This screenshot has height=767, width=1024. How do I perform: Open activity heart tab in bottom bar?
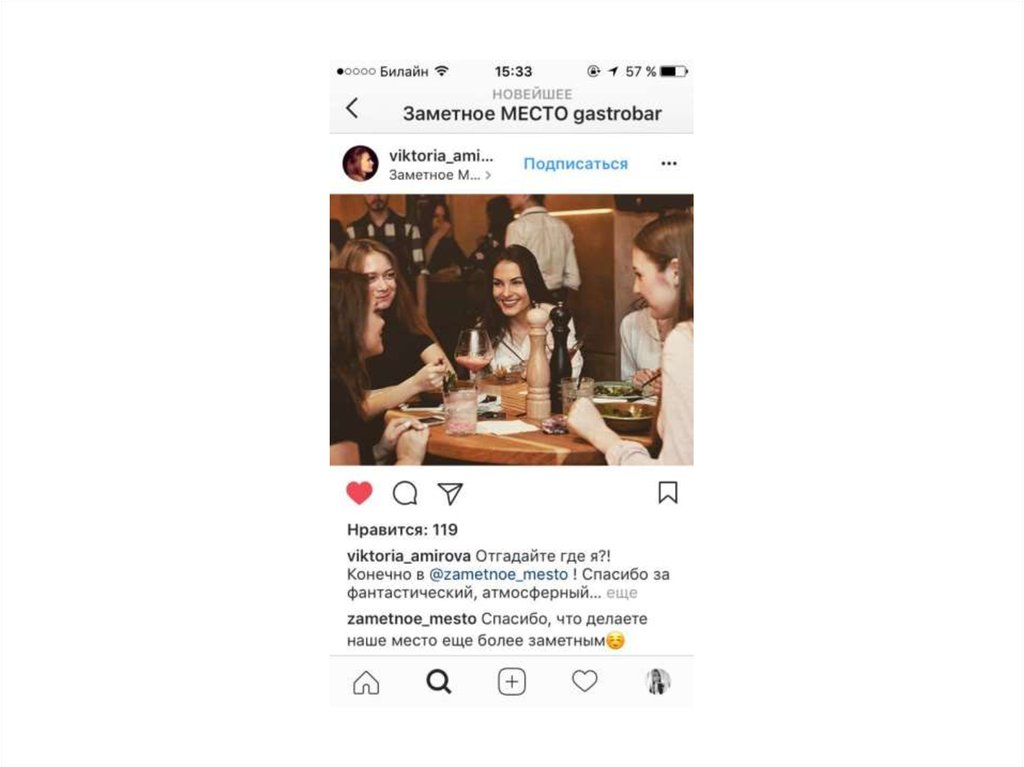click(x=584, y=681)
